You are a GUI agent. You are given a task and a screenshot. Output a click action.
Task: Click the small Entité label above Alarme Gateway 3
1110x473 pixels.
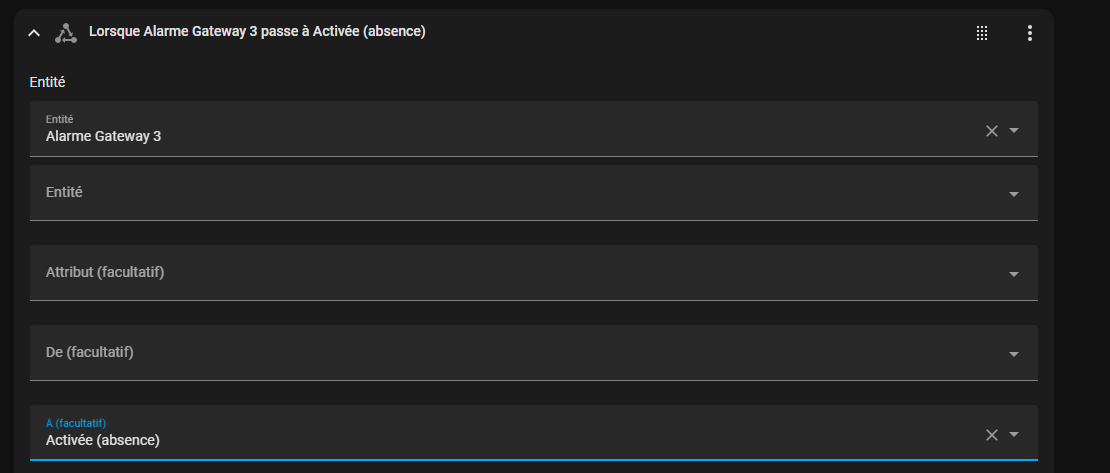pyautogui.click(x=59, y=119)
